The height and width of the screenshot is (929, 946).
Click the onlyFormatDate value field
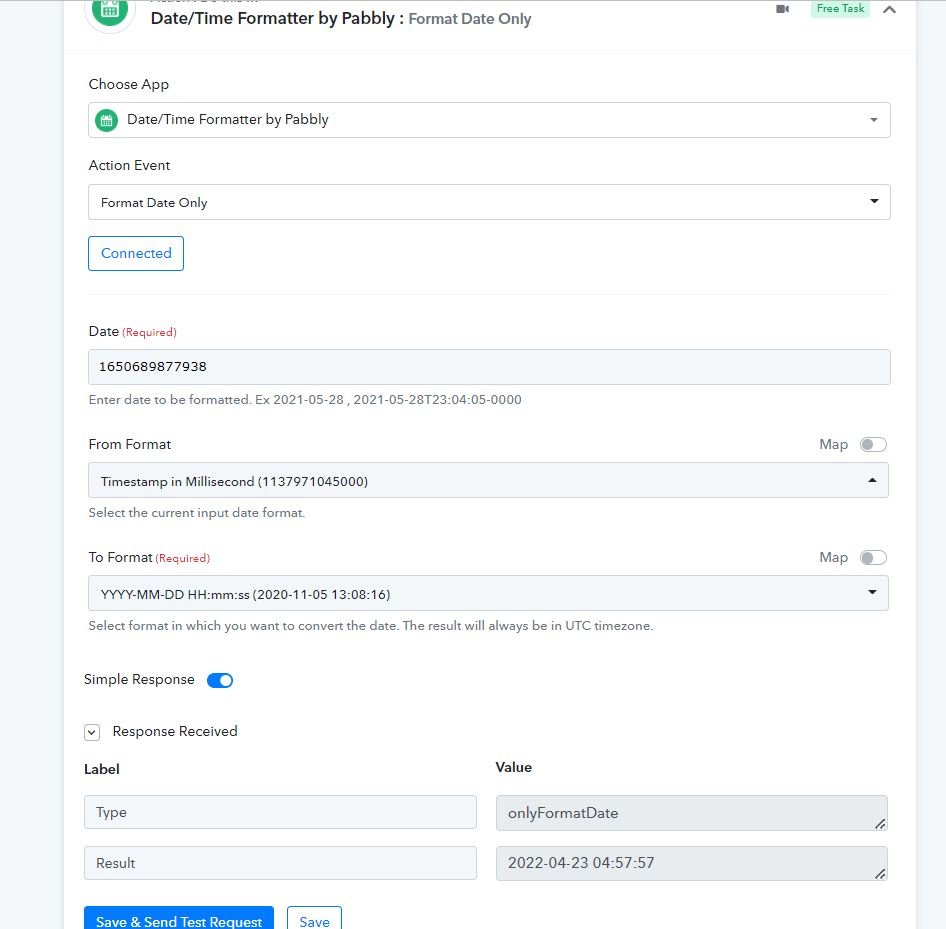[x=691, y=813]
